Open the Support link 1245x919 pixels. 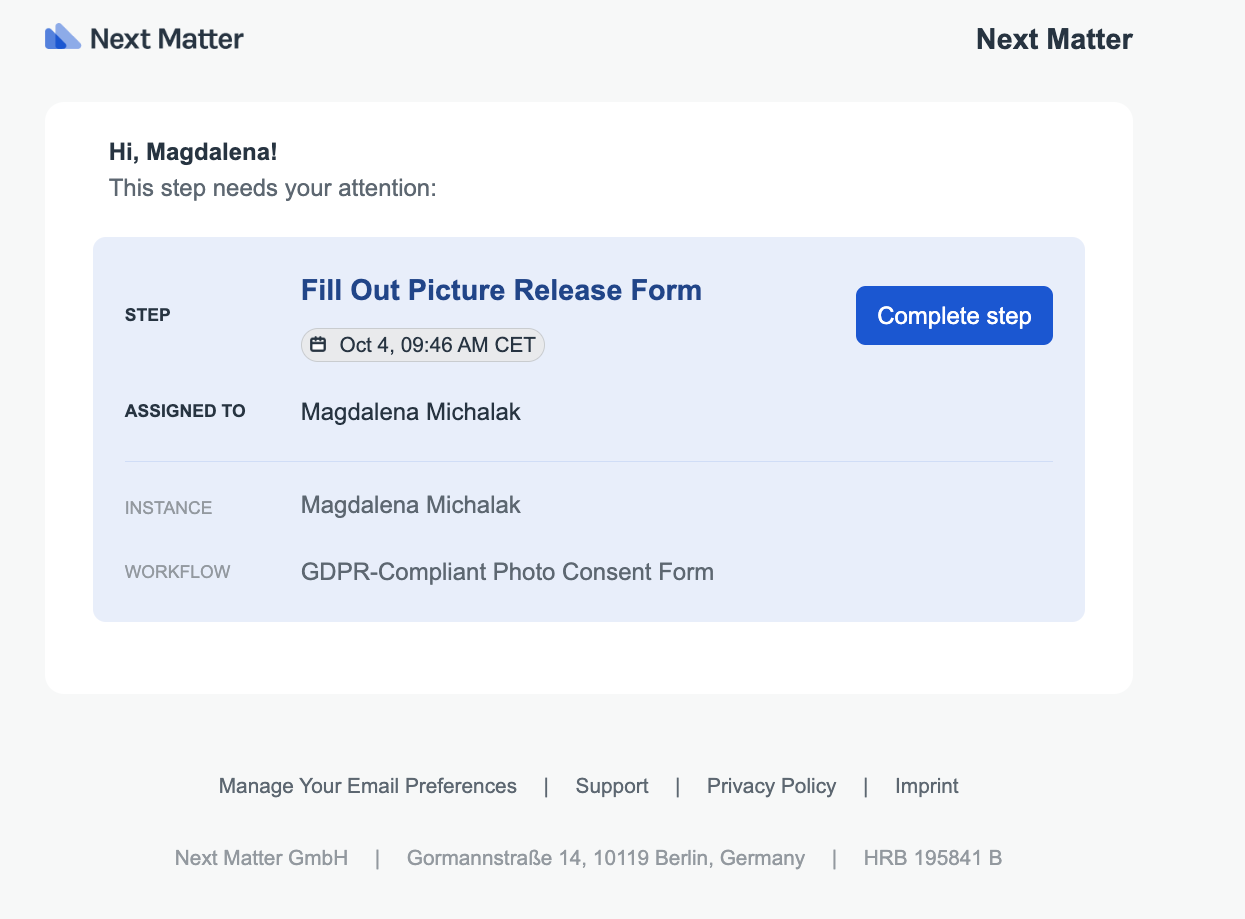[612, 786]
